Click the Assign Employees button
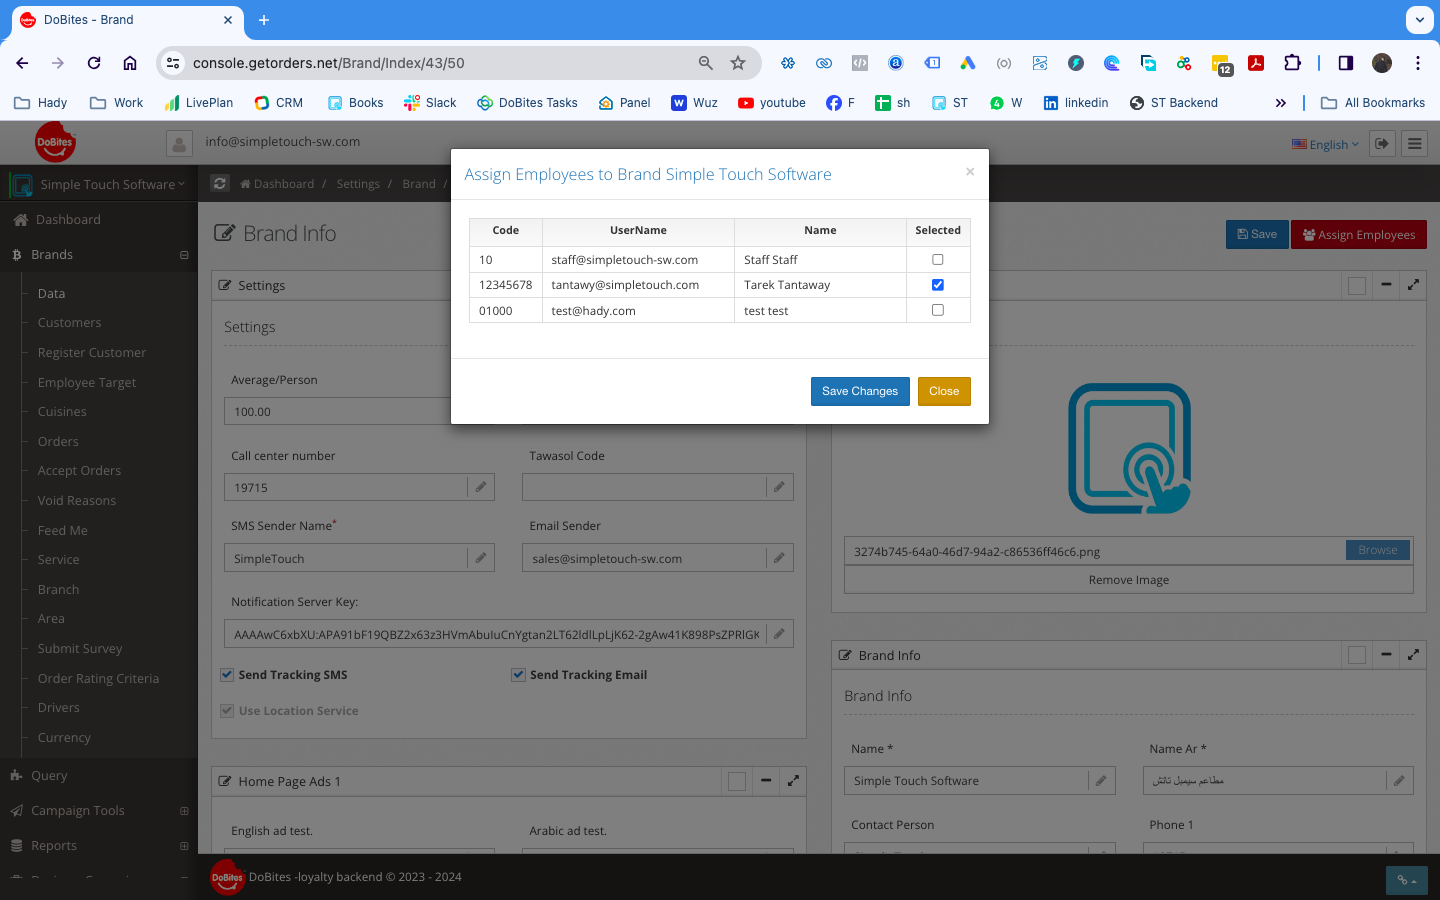The height and width of the screenshot is (900, 1440). [x=1359, y=234]
